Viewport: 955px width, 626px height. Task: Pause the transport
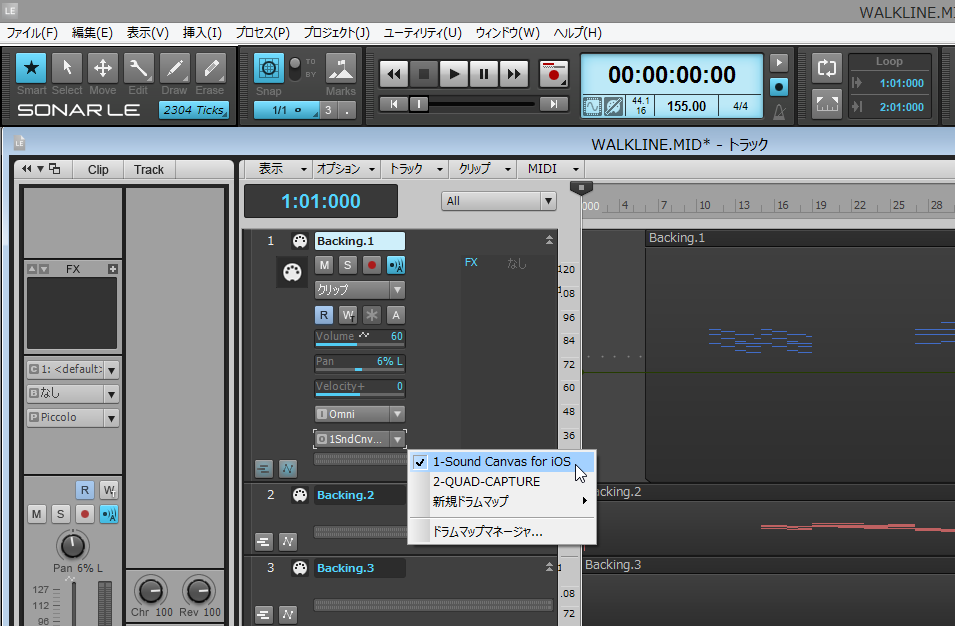[x=484, y=74]
